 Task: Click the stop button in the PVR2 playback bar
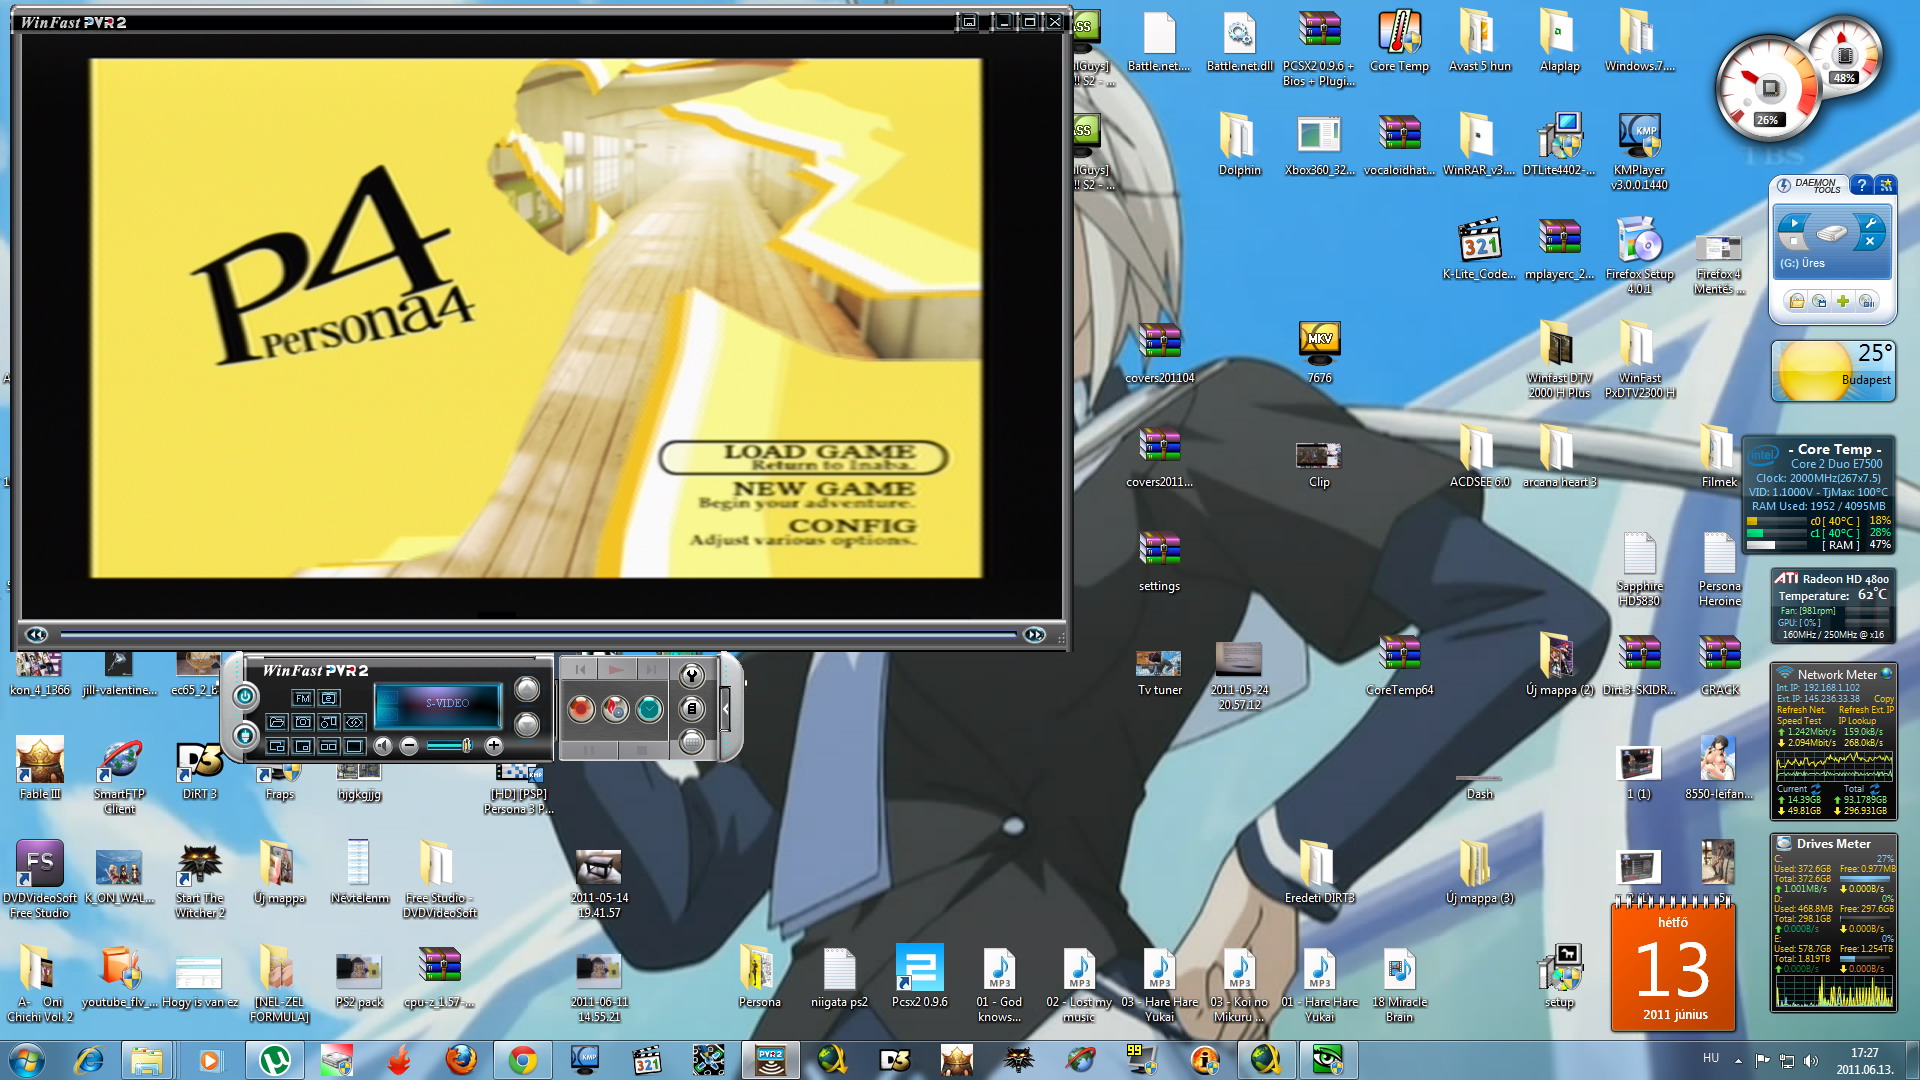click(641, 750)
